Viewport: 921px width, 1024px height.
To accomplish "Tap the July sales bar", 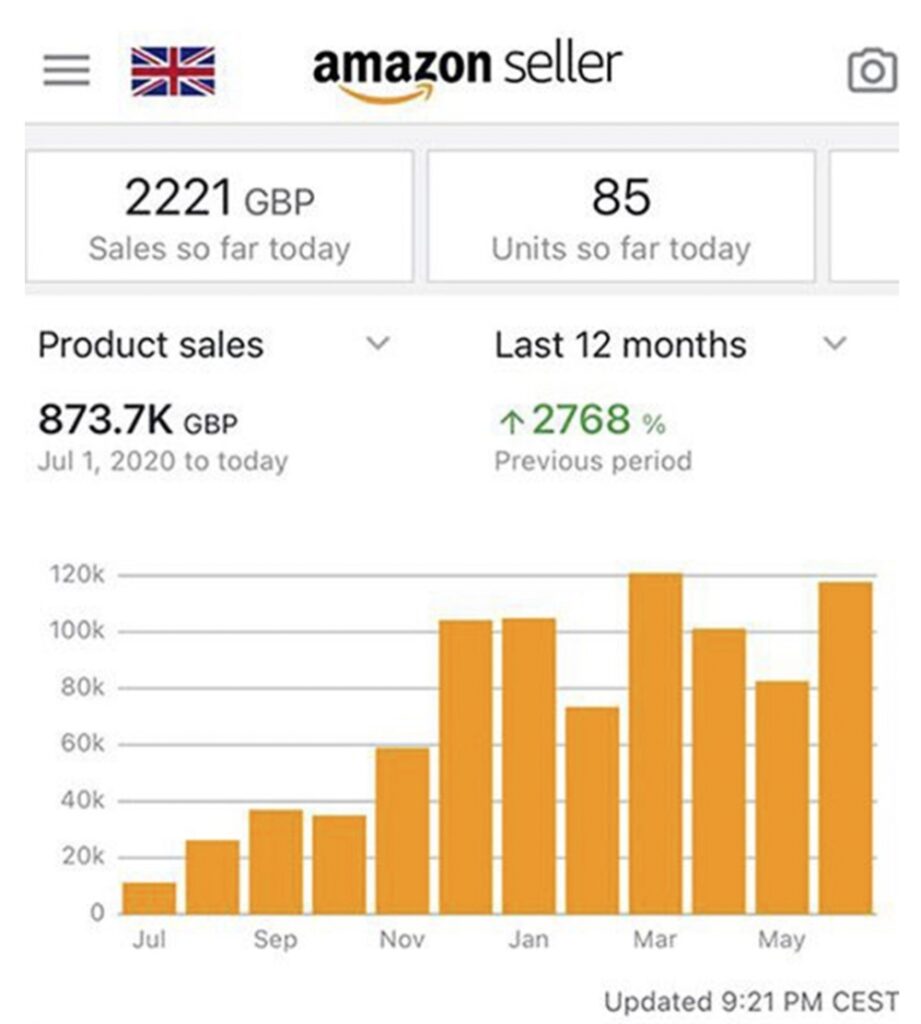I will (149, 898).
